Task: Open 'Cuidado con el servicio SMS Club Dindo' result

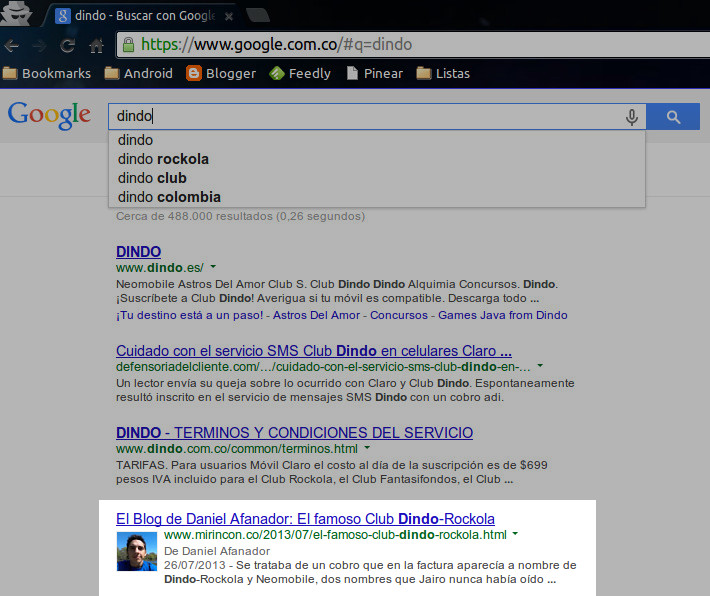Action: [314, 351]
